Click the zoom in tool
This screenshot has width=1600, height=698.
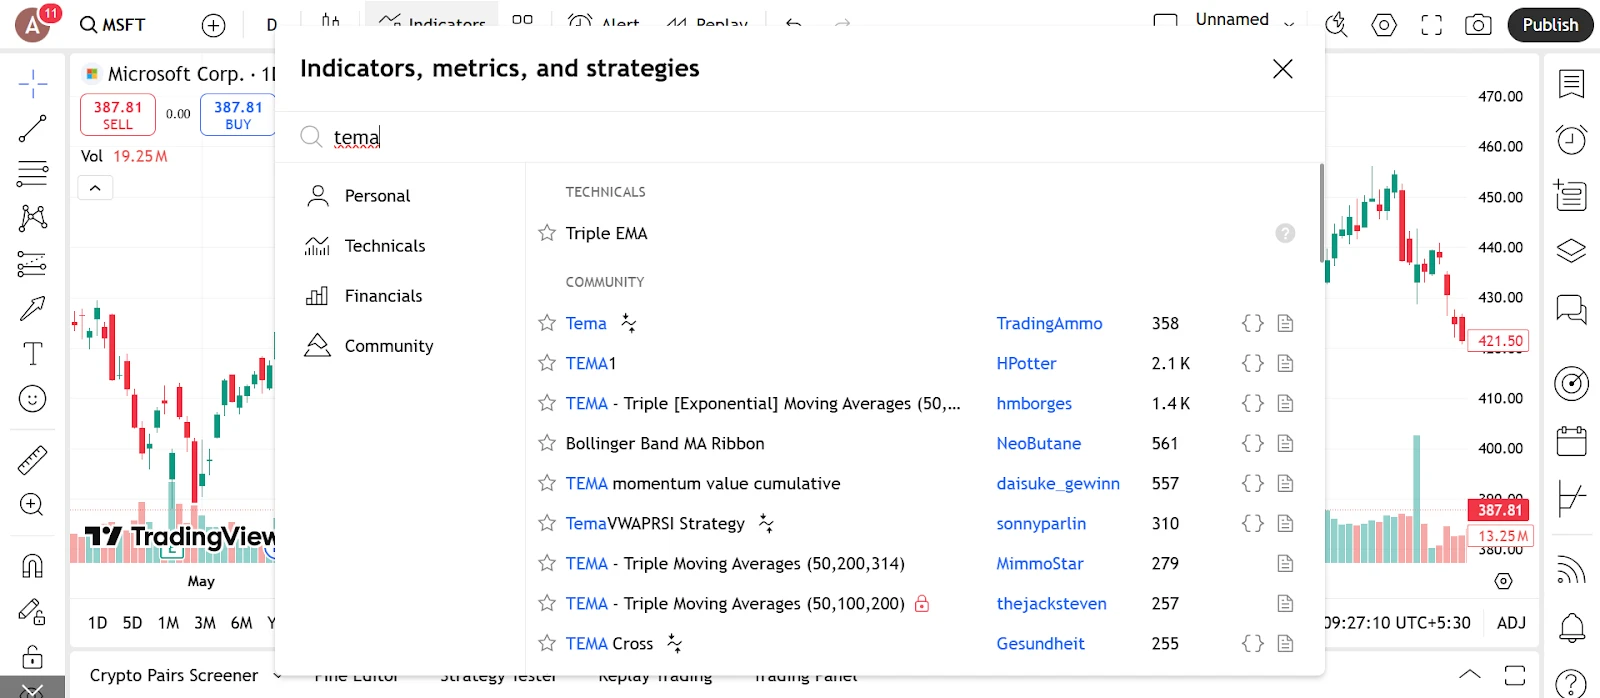32,505
